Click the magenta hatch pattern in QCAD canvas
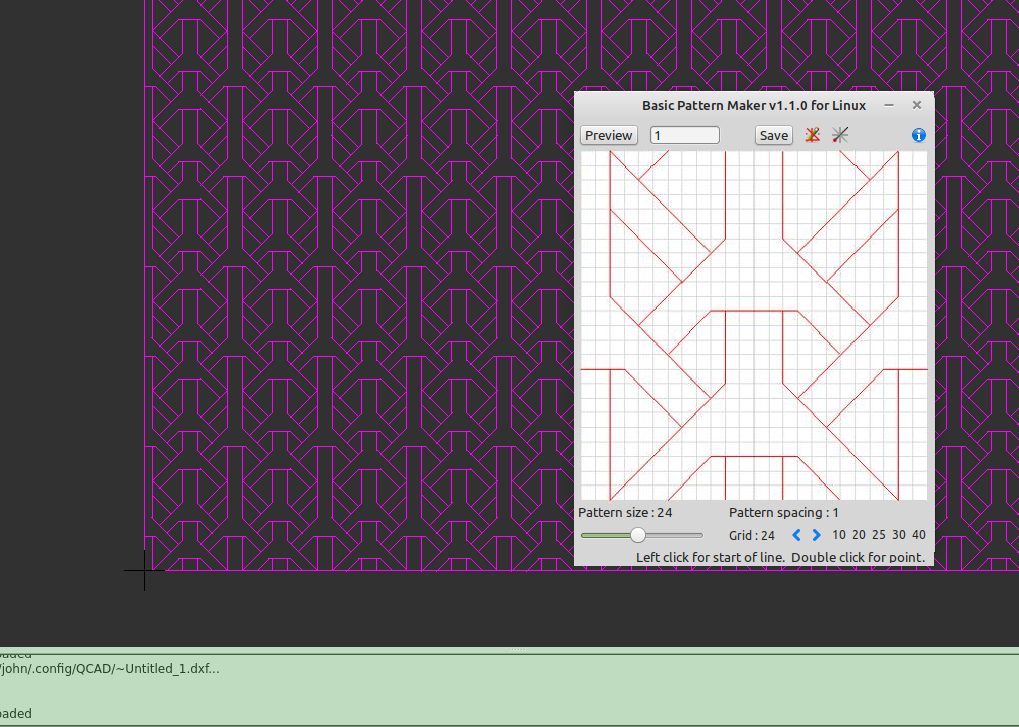The image size is (1019, 727). pyautogui.click(x=350, y=300)
